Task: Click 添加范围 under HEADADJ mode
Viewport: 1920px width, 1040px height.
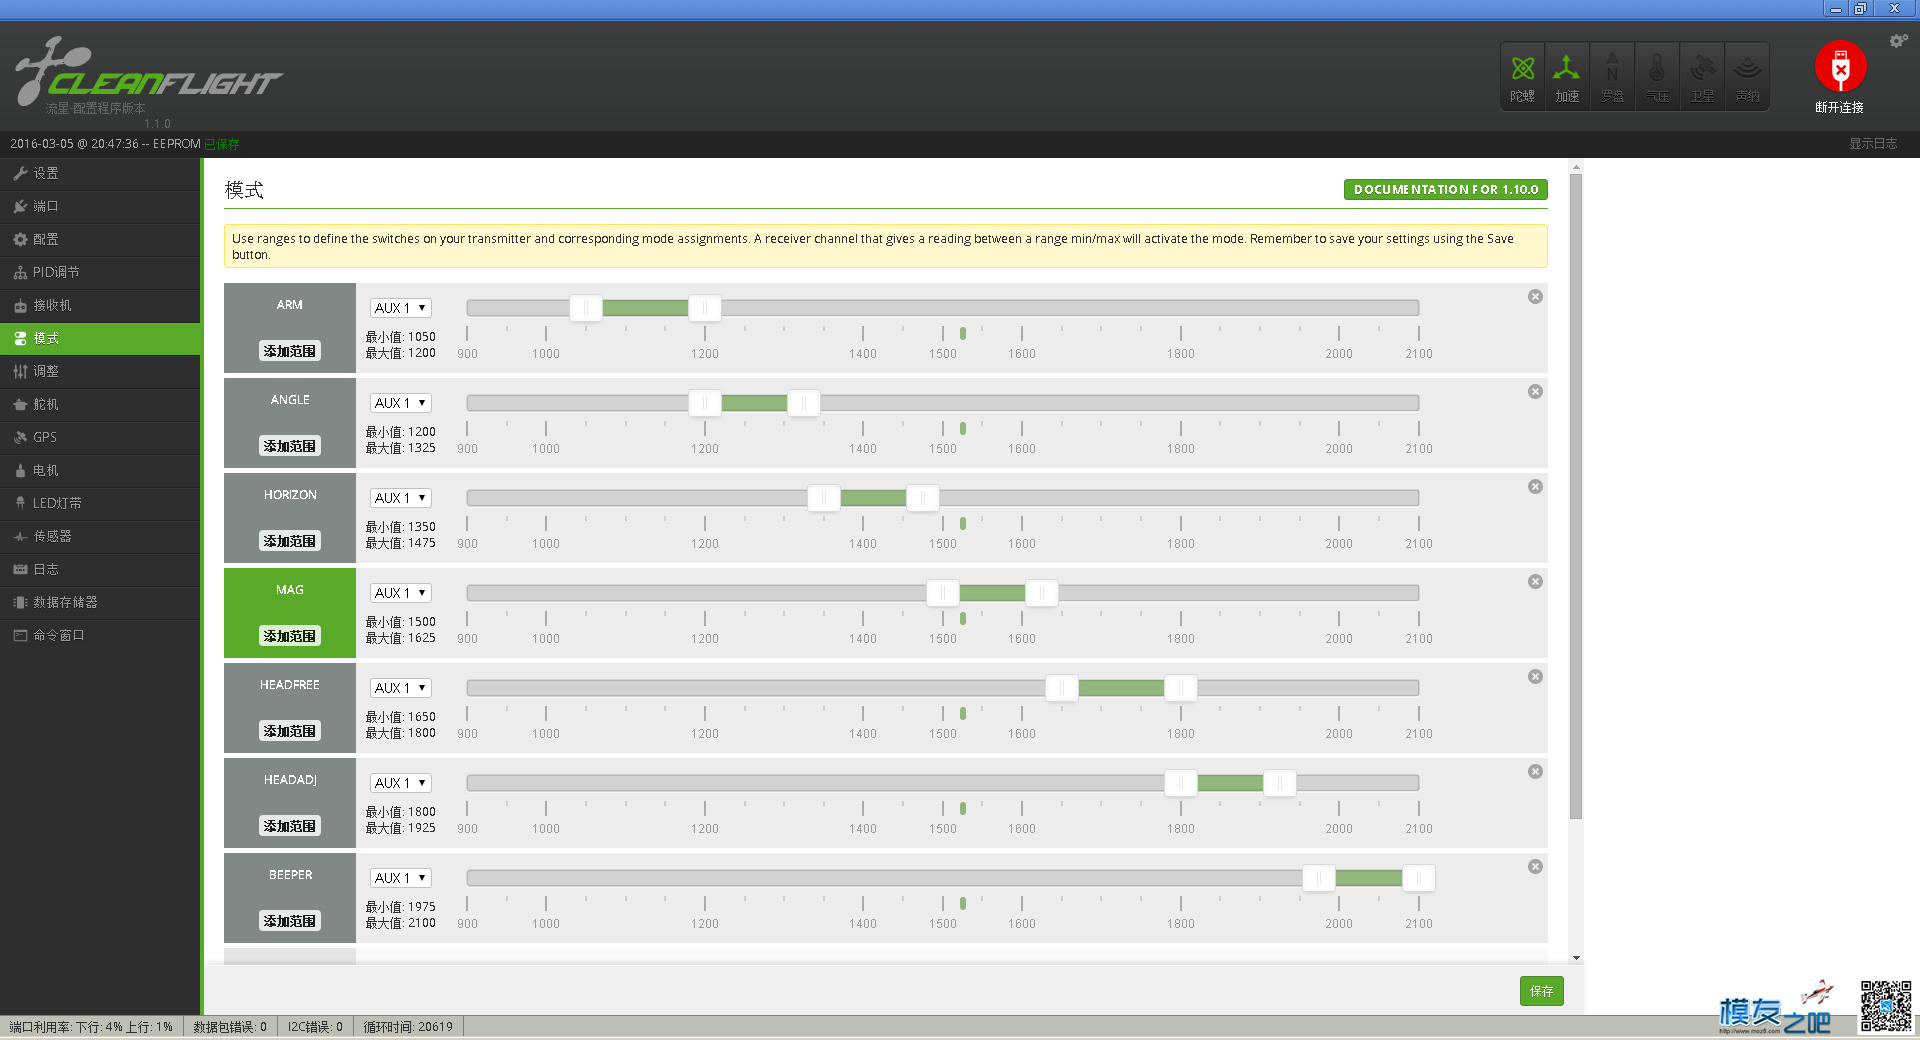Action: (290, 826)
